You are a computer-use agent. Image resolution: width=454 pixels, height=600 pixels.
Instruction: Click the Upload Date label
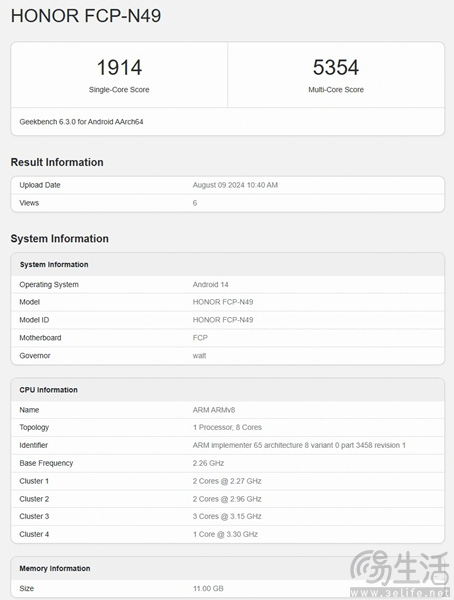(40, 185)
